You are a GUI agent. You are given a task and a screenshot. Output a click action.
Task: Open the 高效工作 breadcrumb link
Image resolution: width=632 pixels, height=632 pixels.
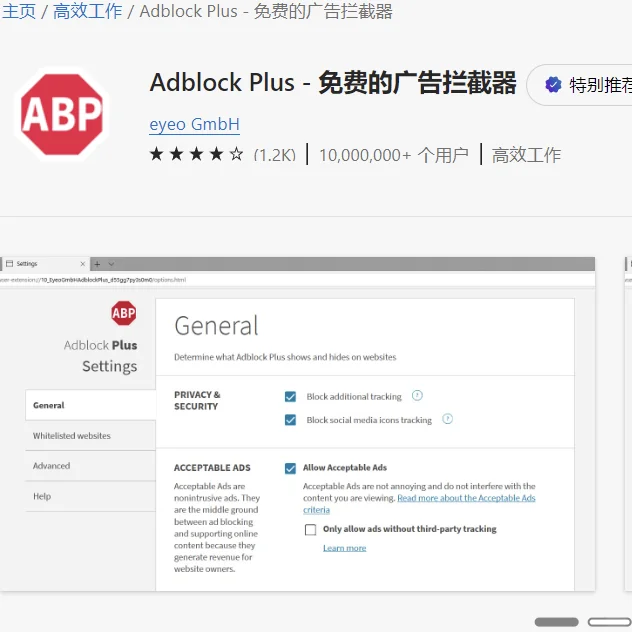87,11
